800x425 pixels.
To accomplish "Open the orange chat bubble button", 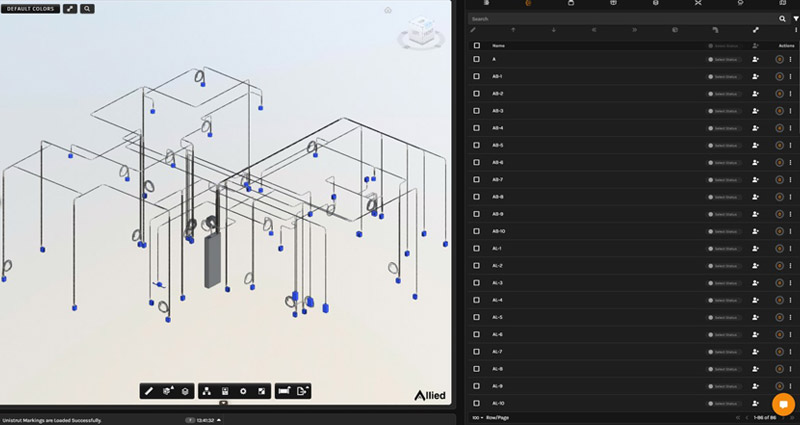I will tap(784, 405).
